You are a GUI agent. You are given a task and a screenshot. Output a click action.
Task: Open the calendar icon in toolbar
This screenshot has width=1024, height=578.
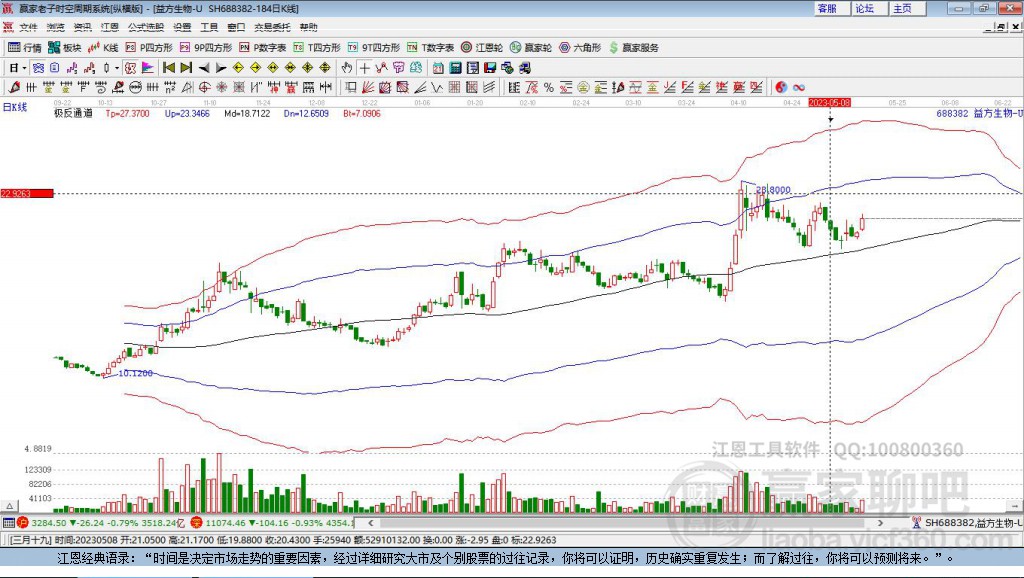(x=438, y=67)
